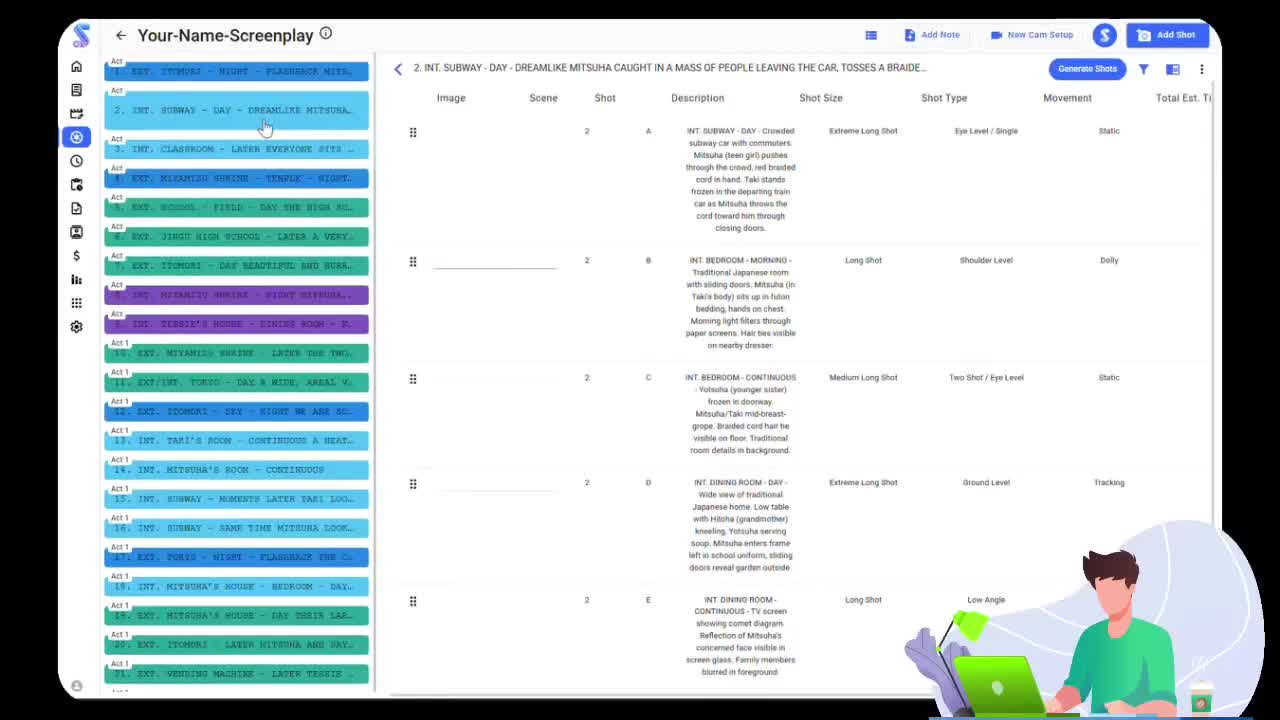
Task: Click the info icon beside Your-Name-Screenplay
Action: tap(325, 33)
